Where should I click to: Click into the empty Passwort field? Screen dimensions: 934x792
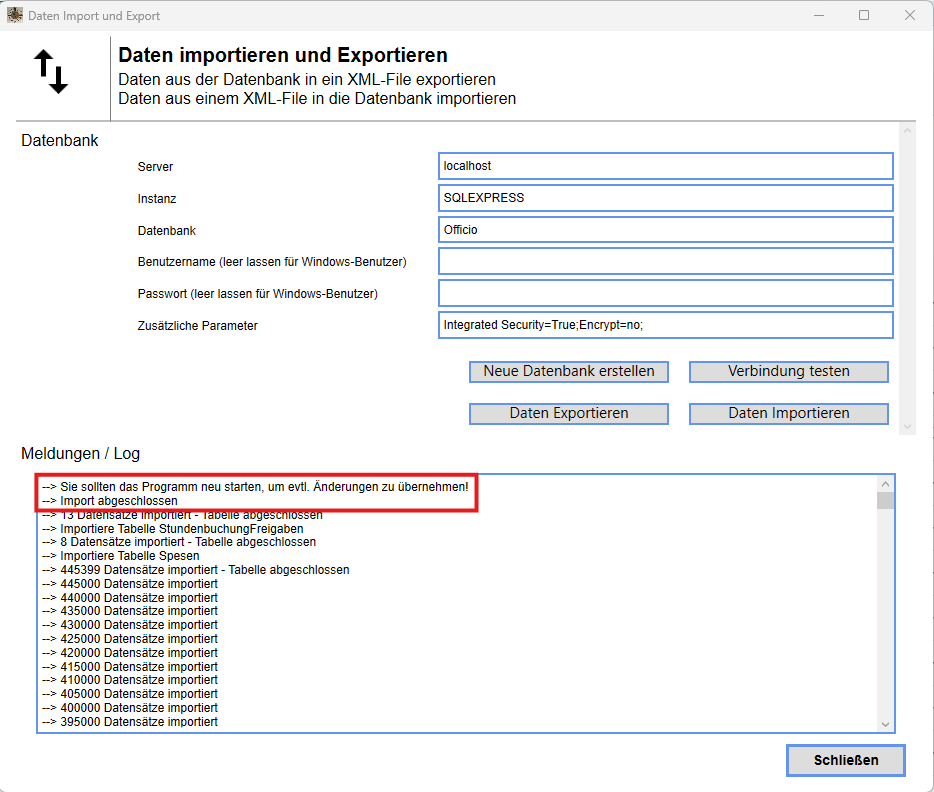(x=665, y=292)
